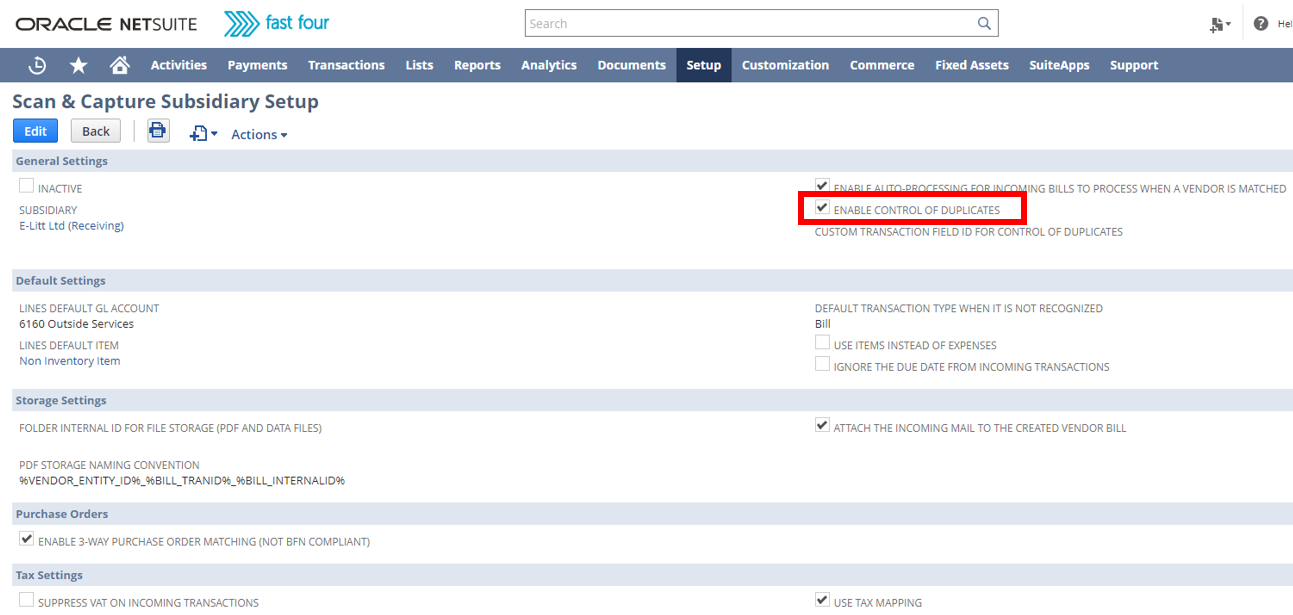Open the SuiteApps menu
The image size is (1293, 615).
(x=1059, y=65)
